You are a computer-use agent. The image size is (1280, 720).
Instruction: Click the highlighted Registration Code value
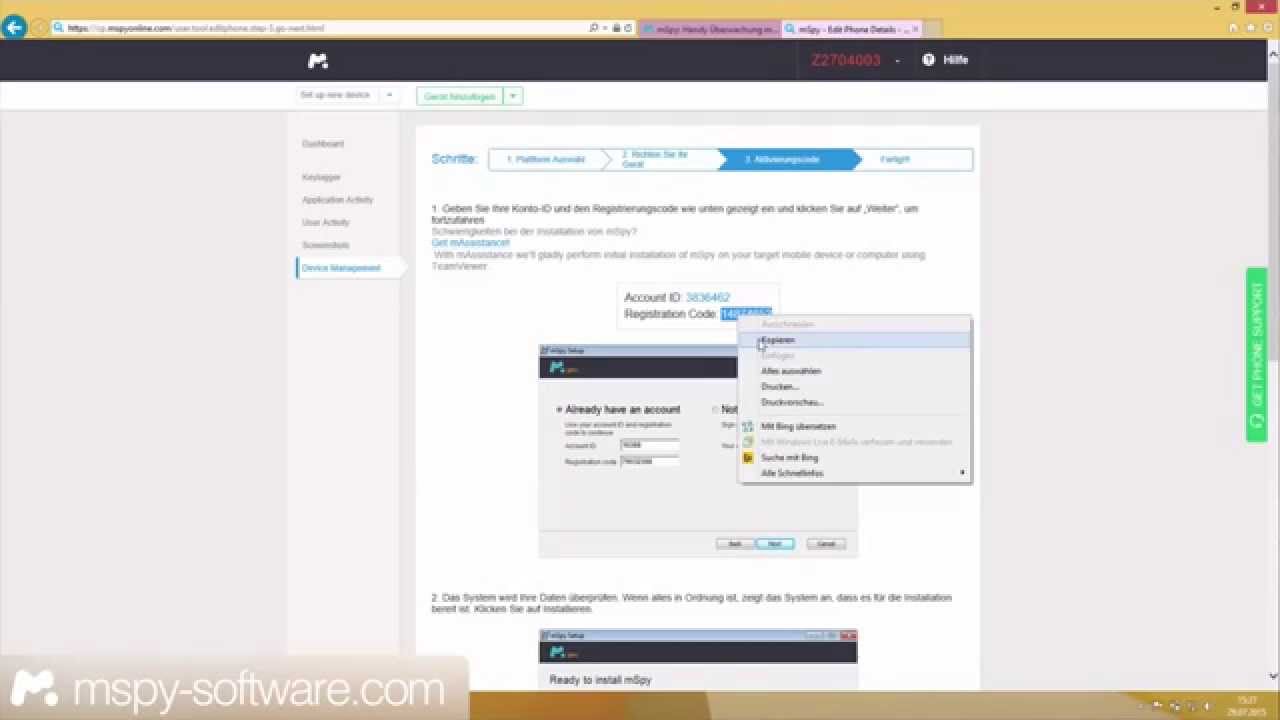(746, 314)
